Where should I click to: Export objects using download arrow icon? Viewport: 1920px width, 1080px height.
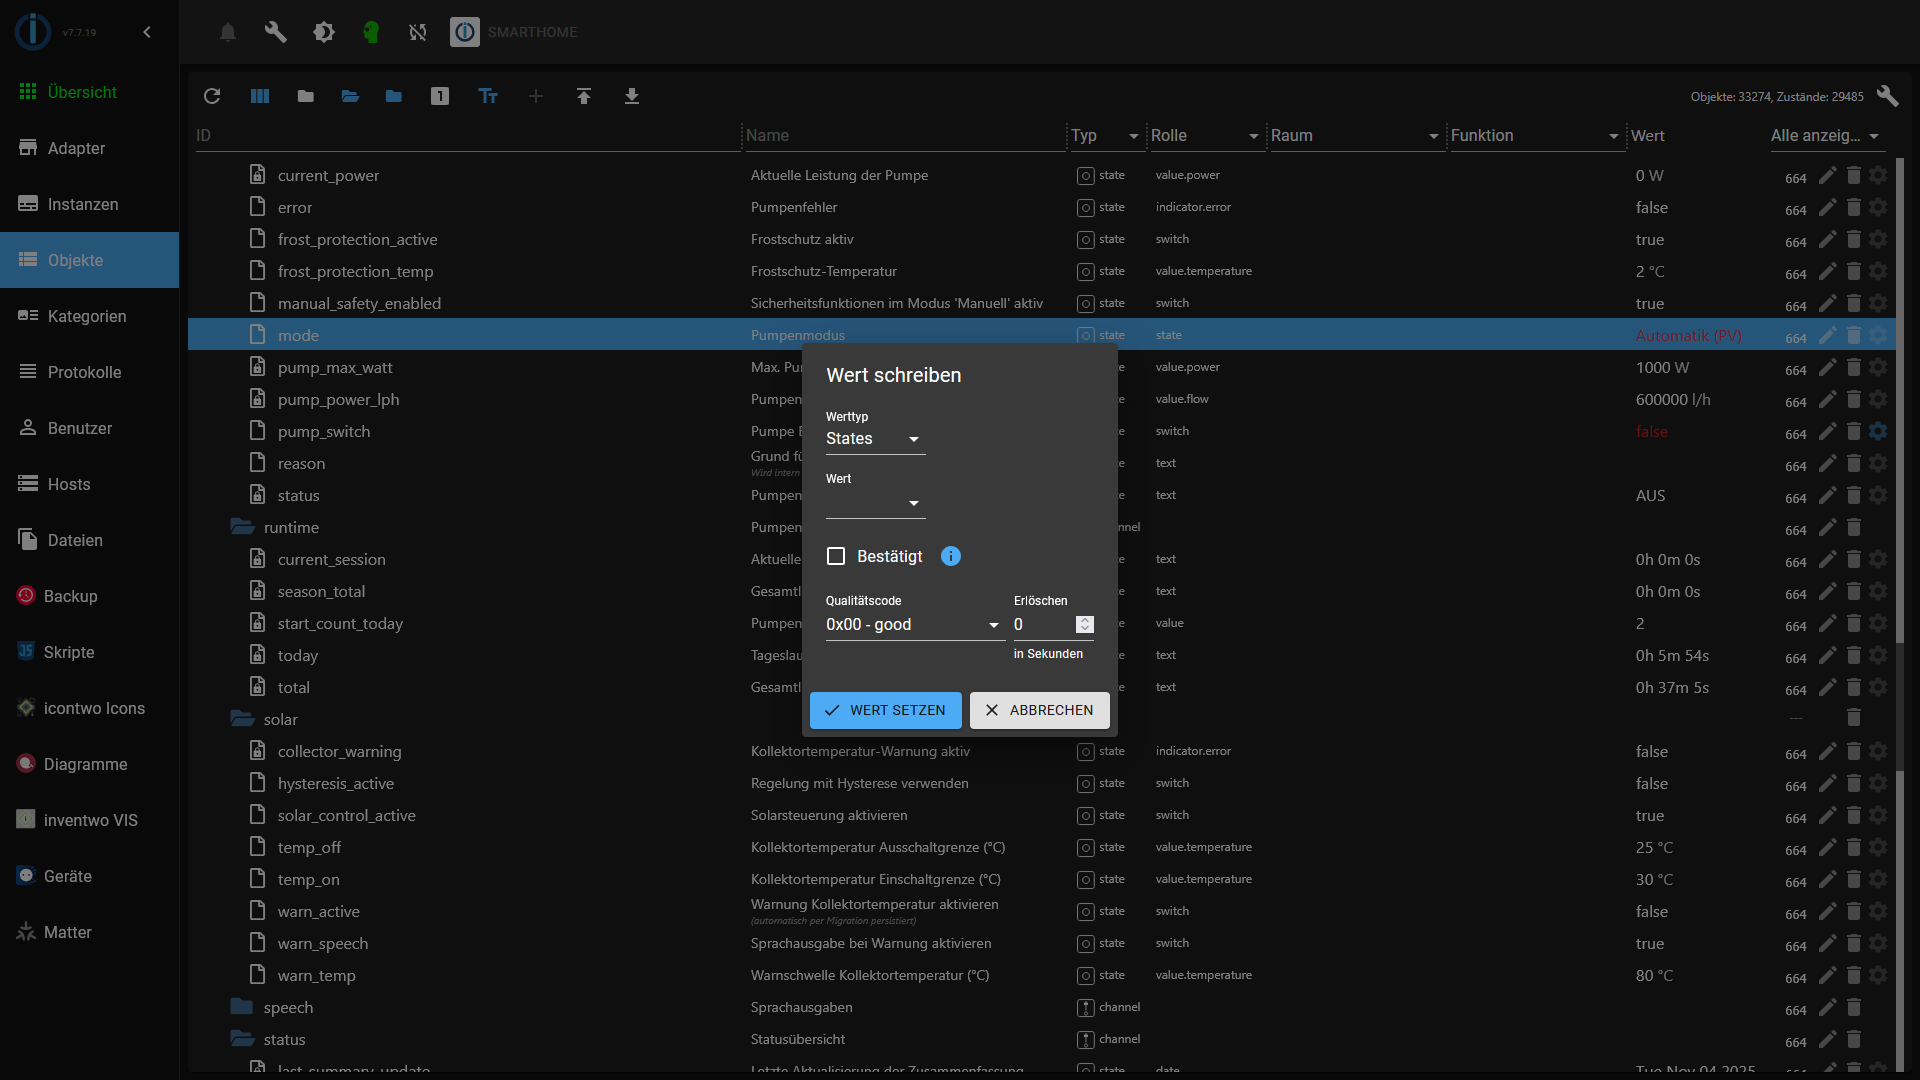point(632,96)
